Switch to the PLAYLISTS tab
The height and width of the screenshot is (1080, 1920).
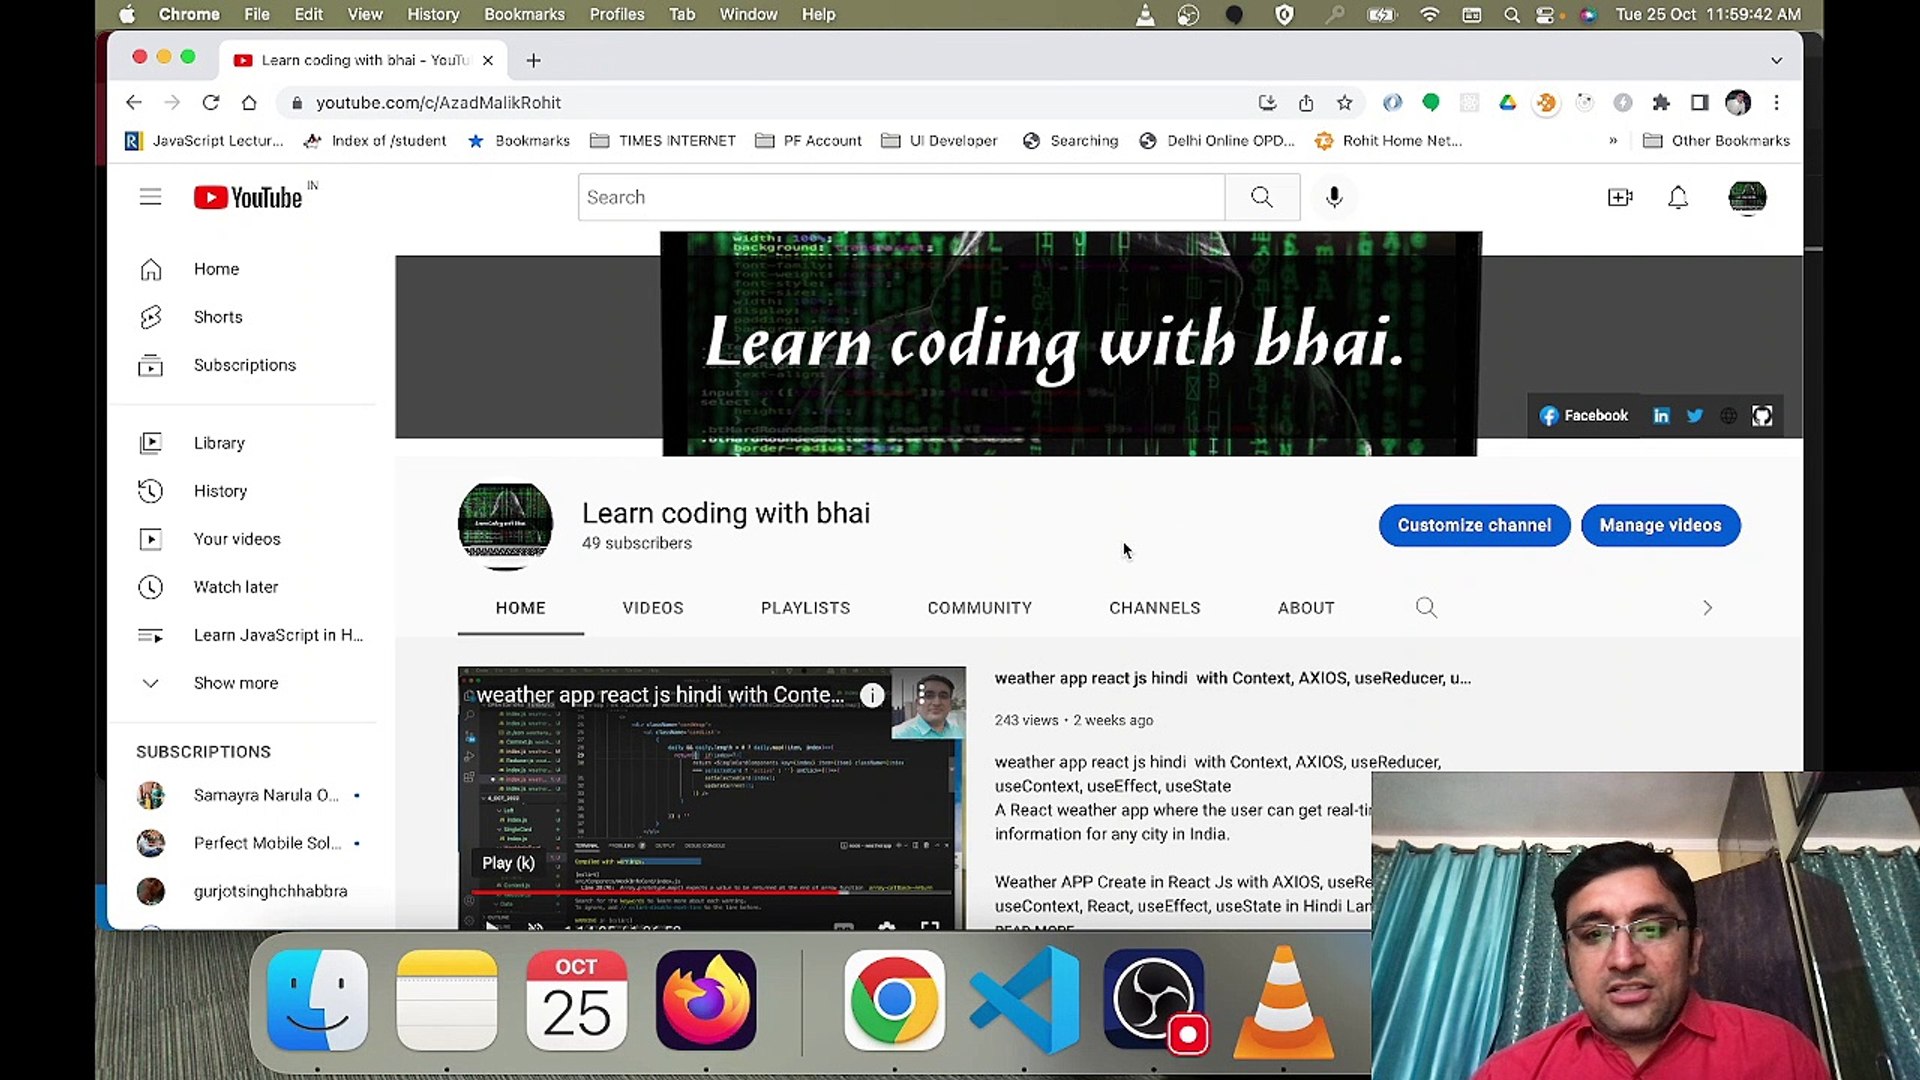point(805,608)
